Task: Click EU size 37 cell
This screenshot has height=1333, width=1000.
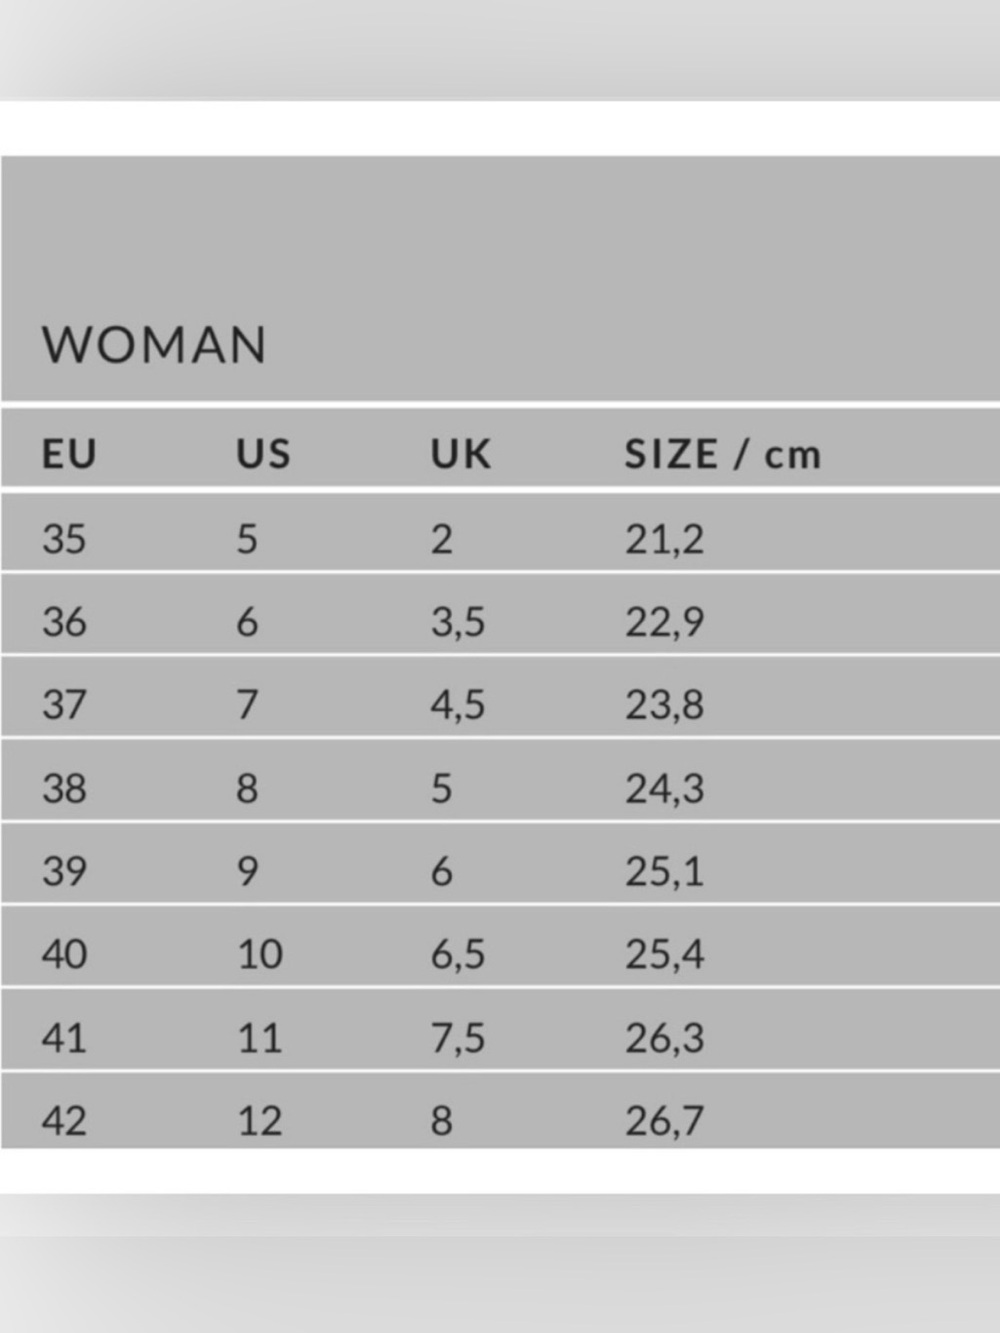Action: 64,705
